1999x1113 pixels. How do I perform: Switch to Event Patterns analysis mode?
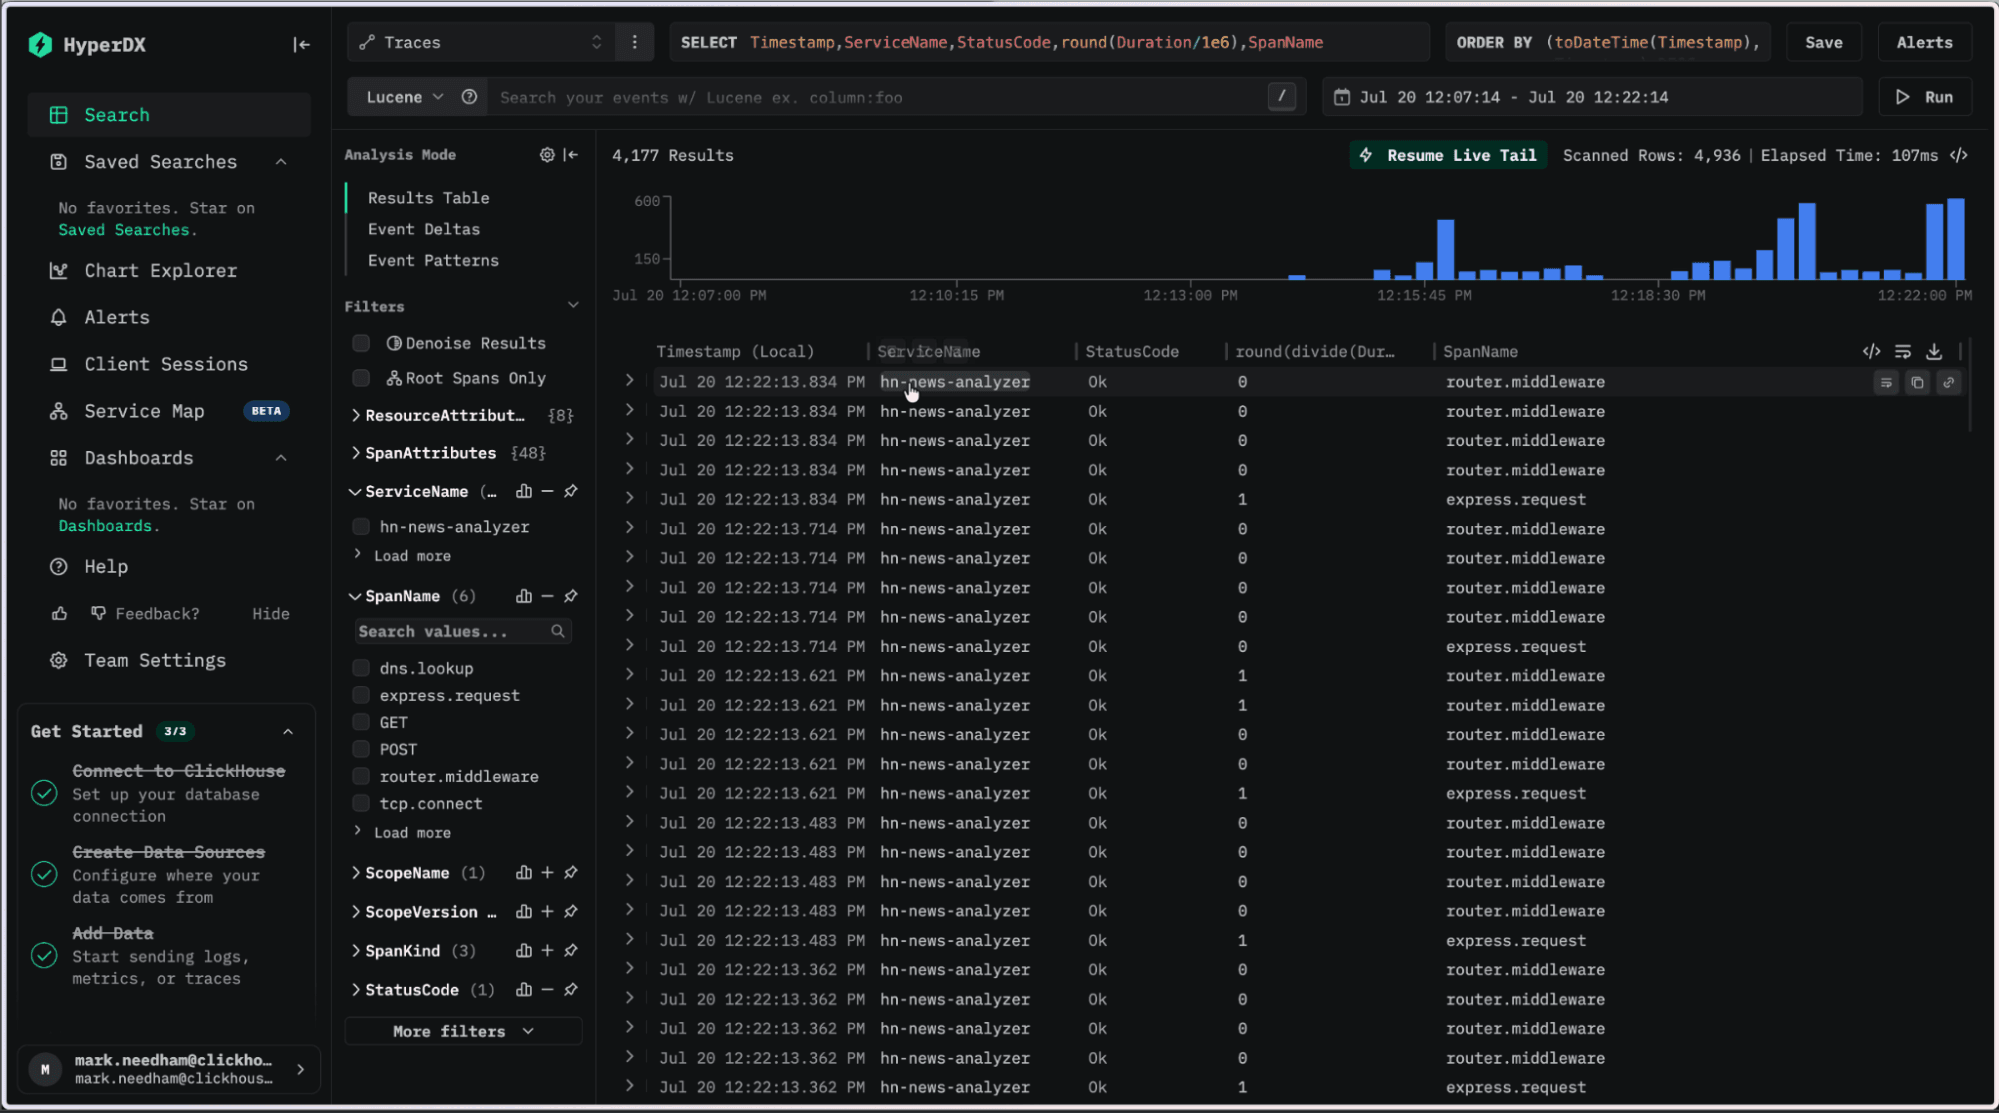pyautogui.click(x=433, y=260)
